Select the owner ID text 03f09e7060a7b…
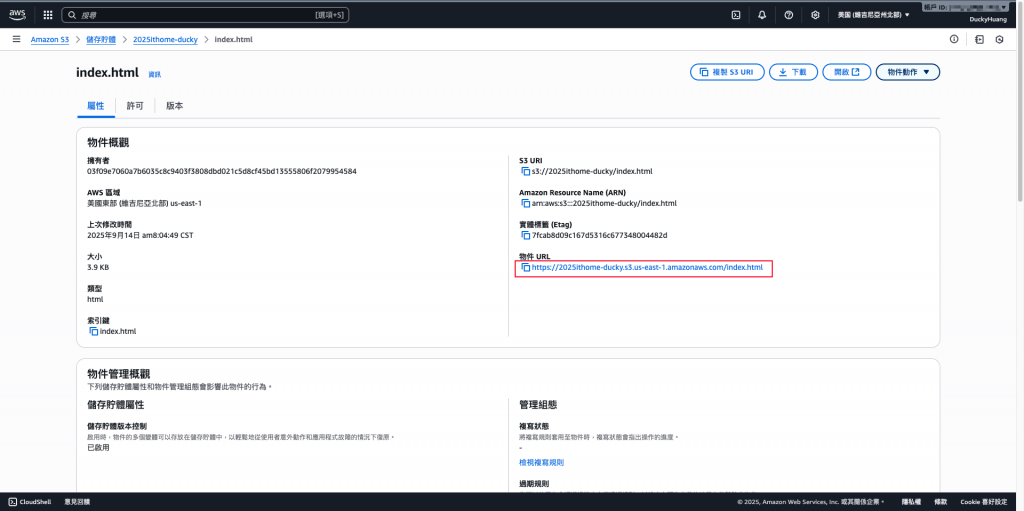This screenshot has width=1024, height=511. pyautogui.click(x=221, y=171)
